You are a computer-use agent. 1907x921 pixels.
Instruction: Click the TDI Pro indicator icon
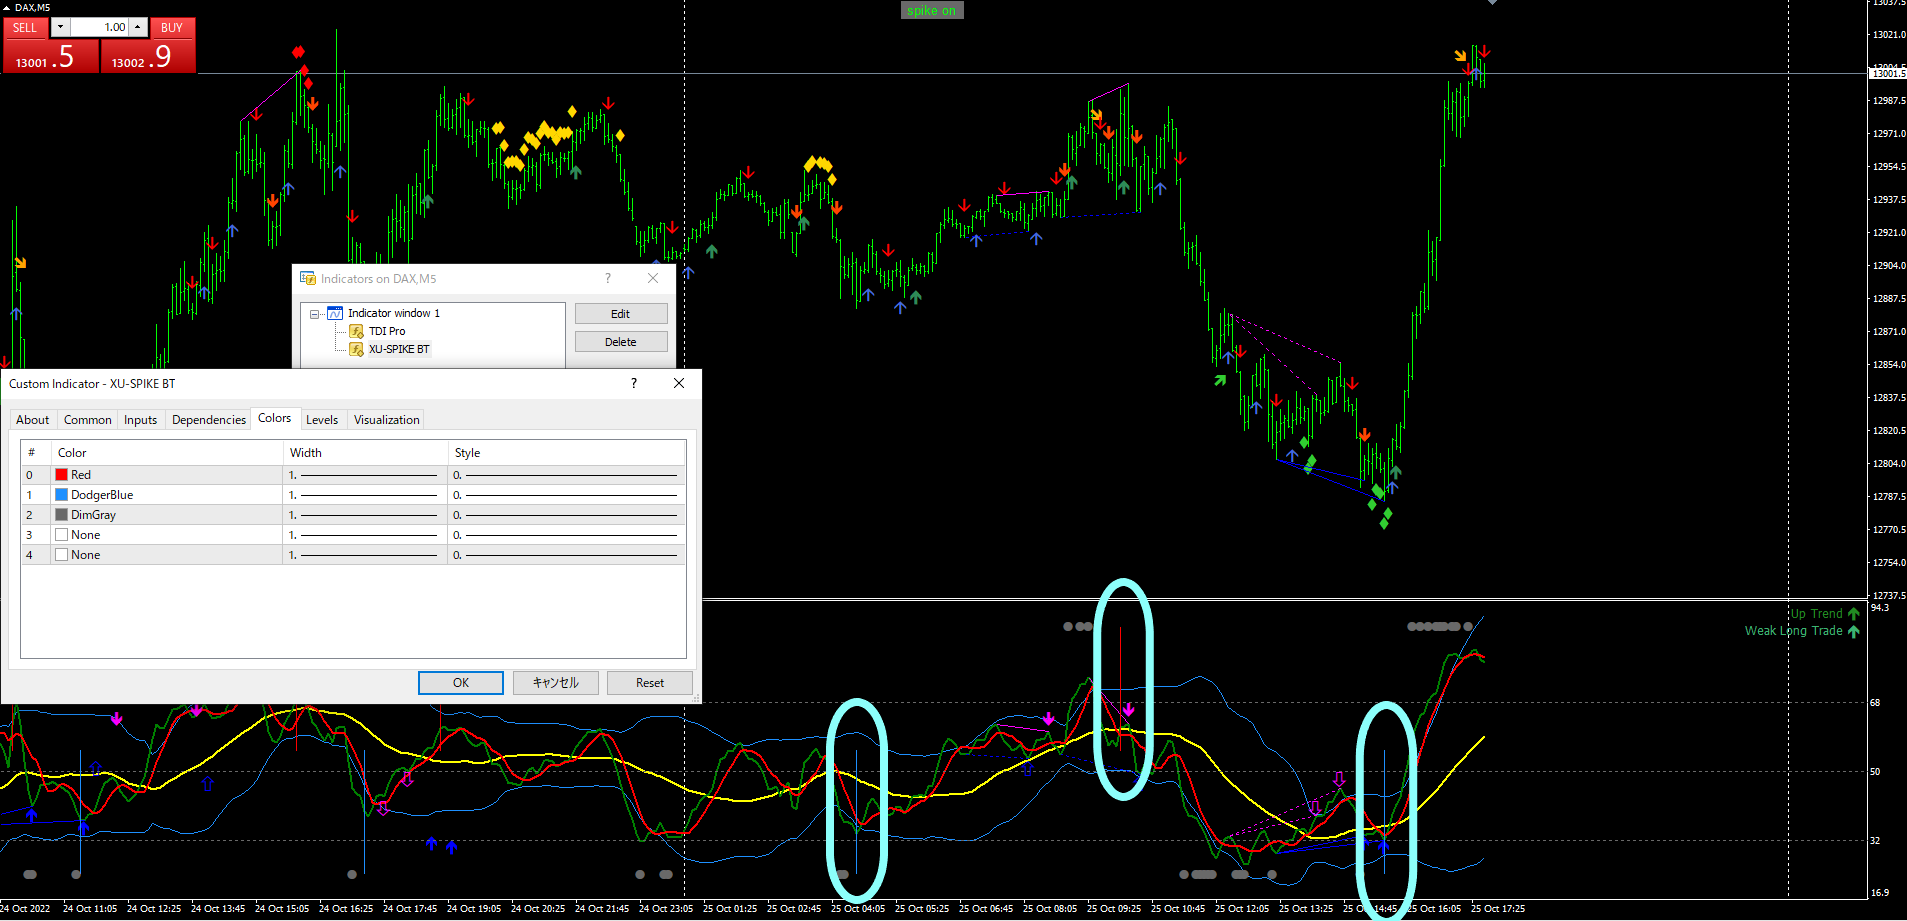point(356,331)
